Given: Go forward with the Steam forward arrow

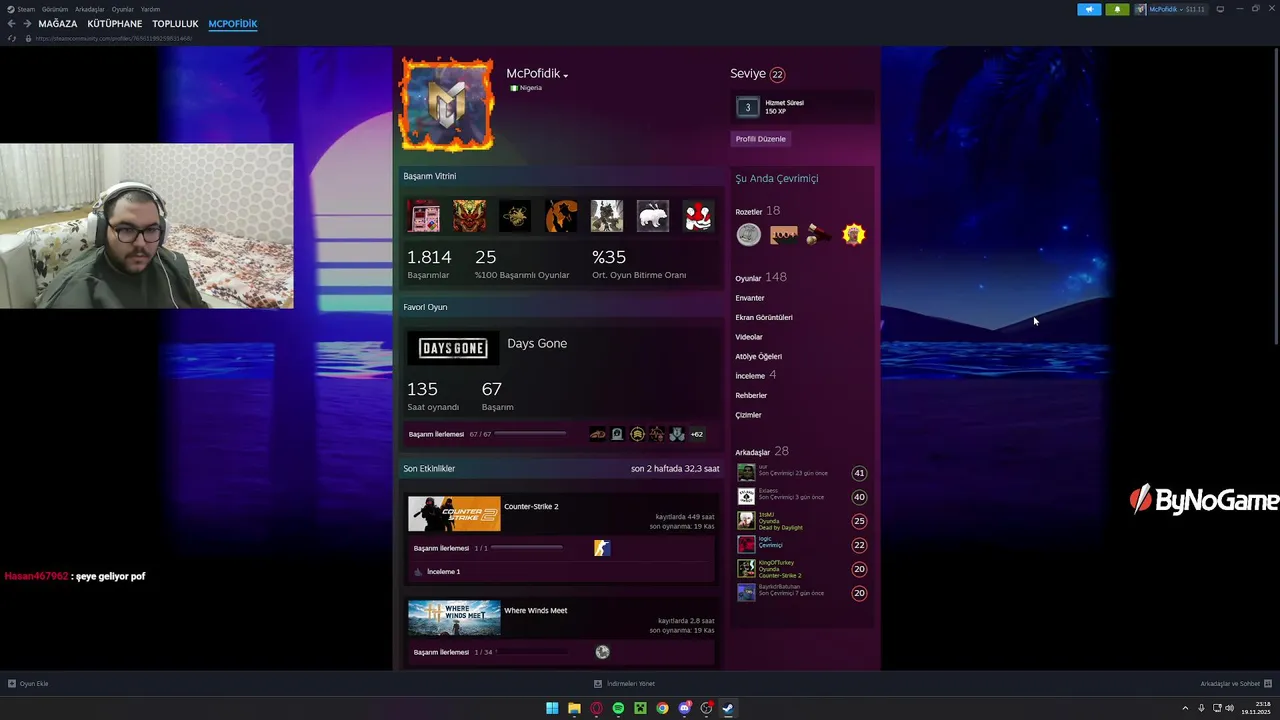Looking at the screenshot, I should click(x=27, y=24).
